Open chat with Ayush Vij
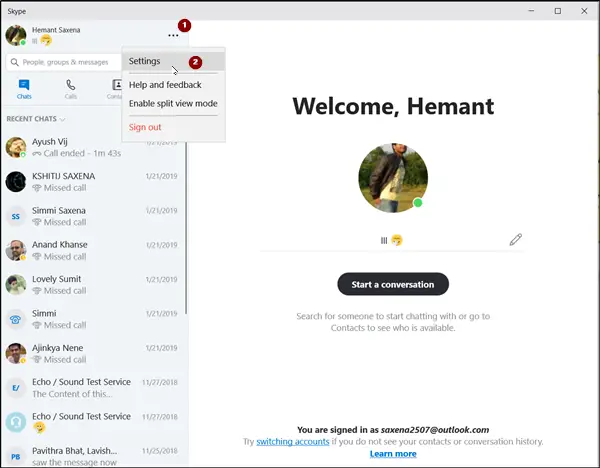The height and width of the screenshot is (468, 600). 92,147
